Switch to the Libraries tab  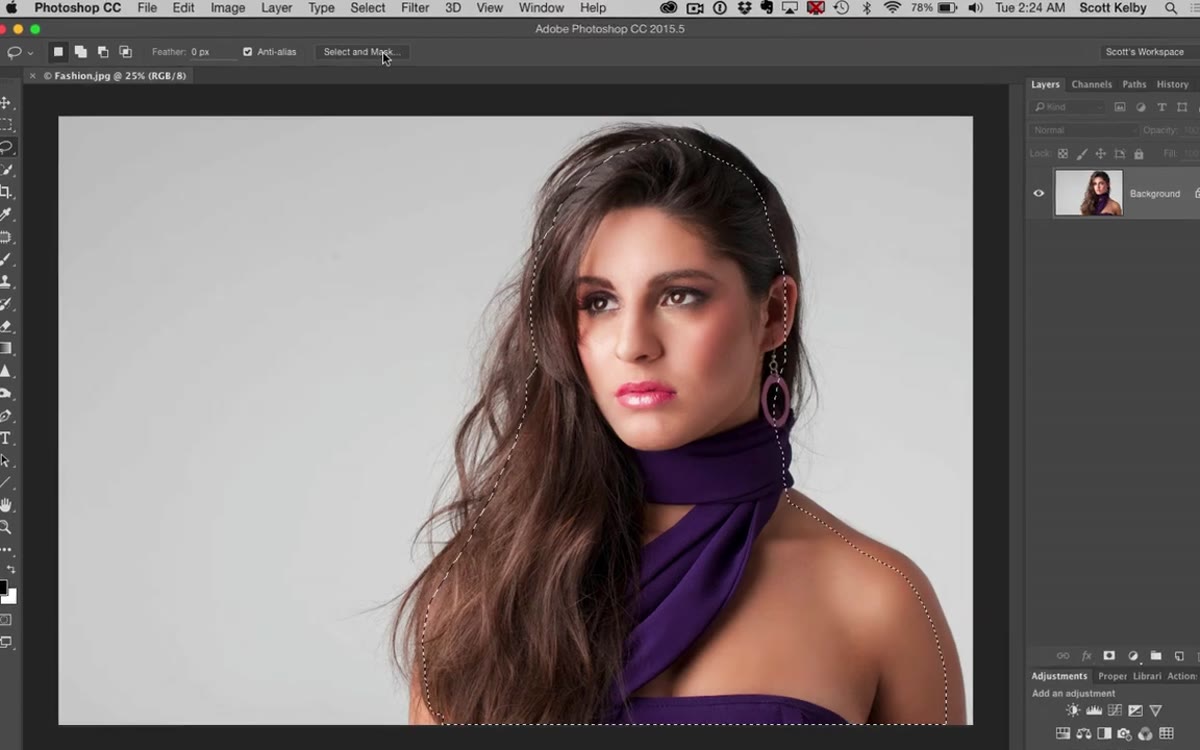[x=1147, y=676]
